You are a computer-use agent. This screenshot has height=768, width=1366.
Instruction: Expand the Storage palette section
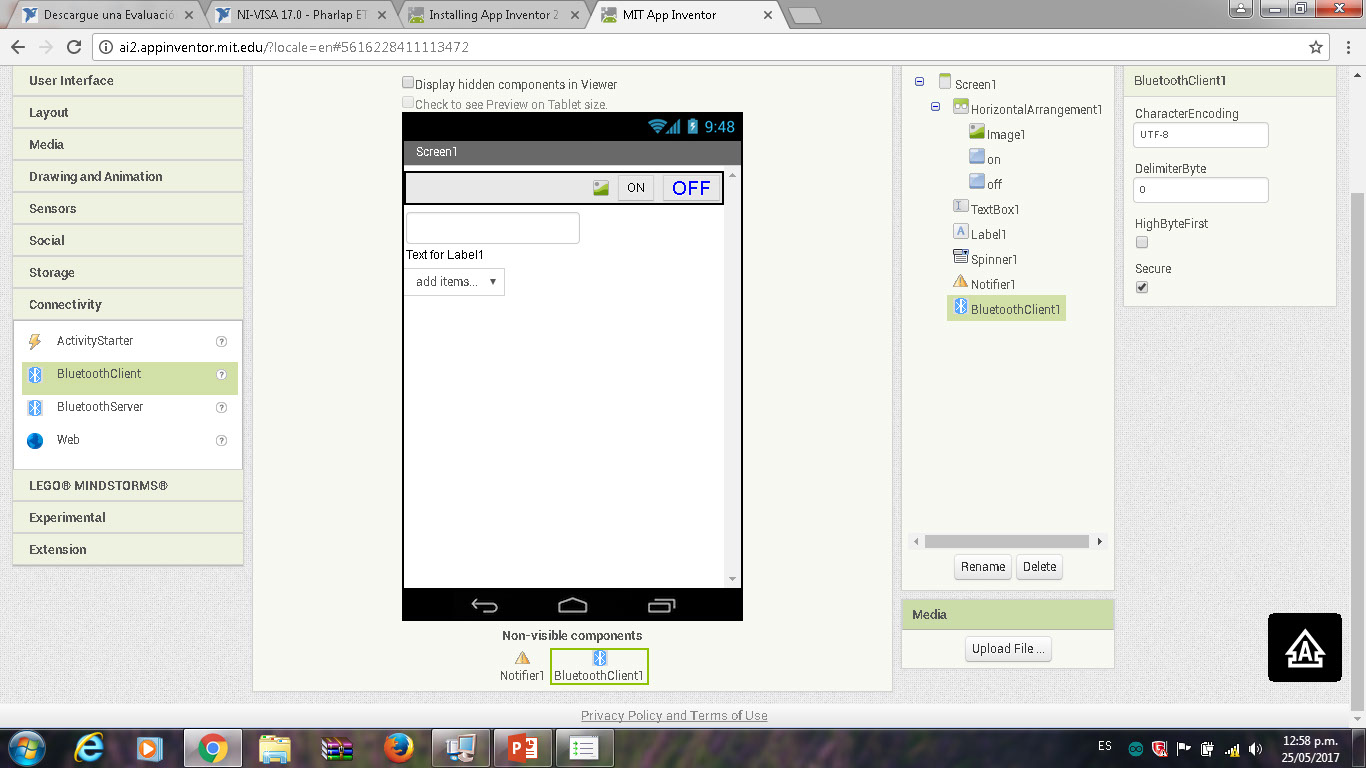tap(128, 273)
